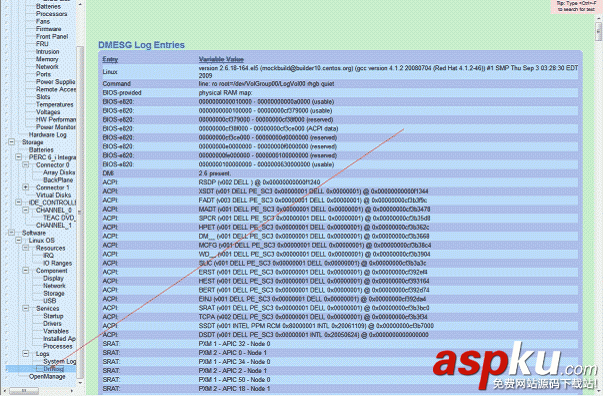
Task: Click the 'PXM 1 - APIC 32 - Node 0' value
Action: pos(234,344)
